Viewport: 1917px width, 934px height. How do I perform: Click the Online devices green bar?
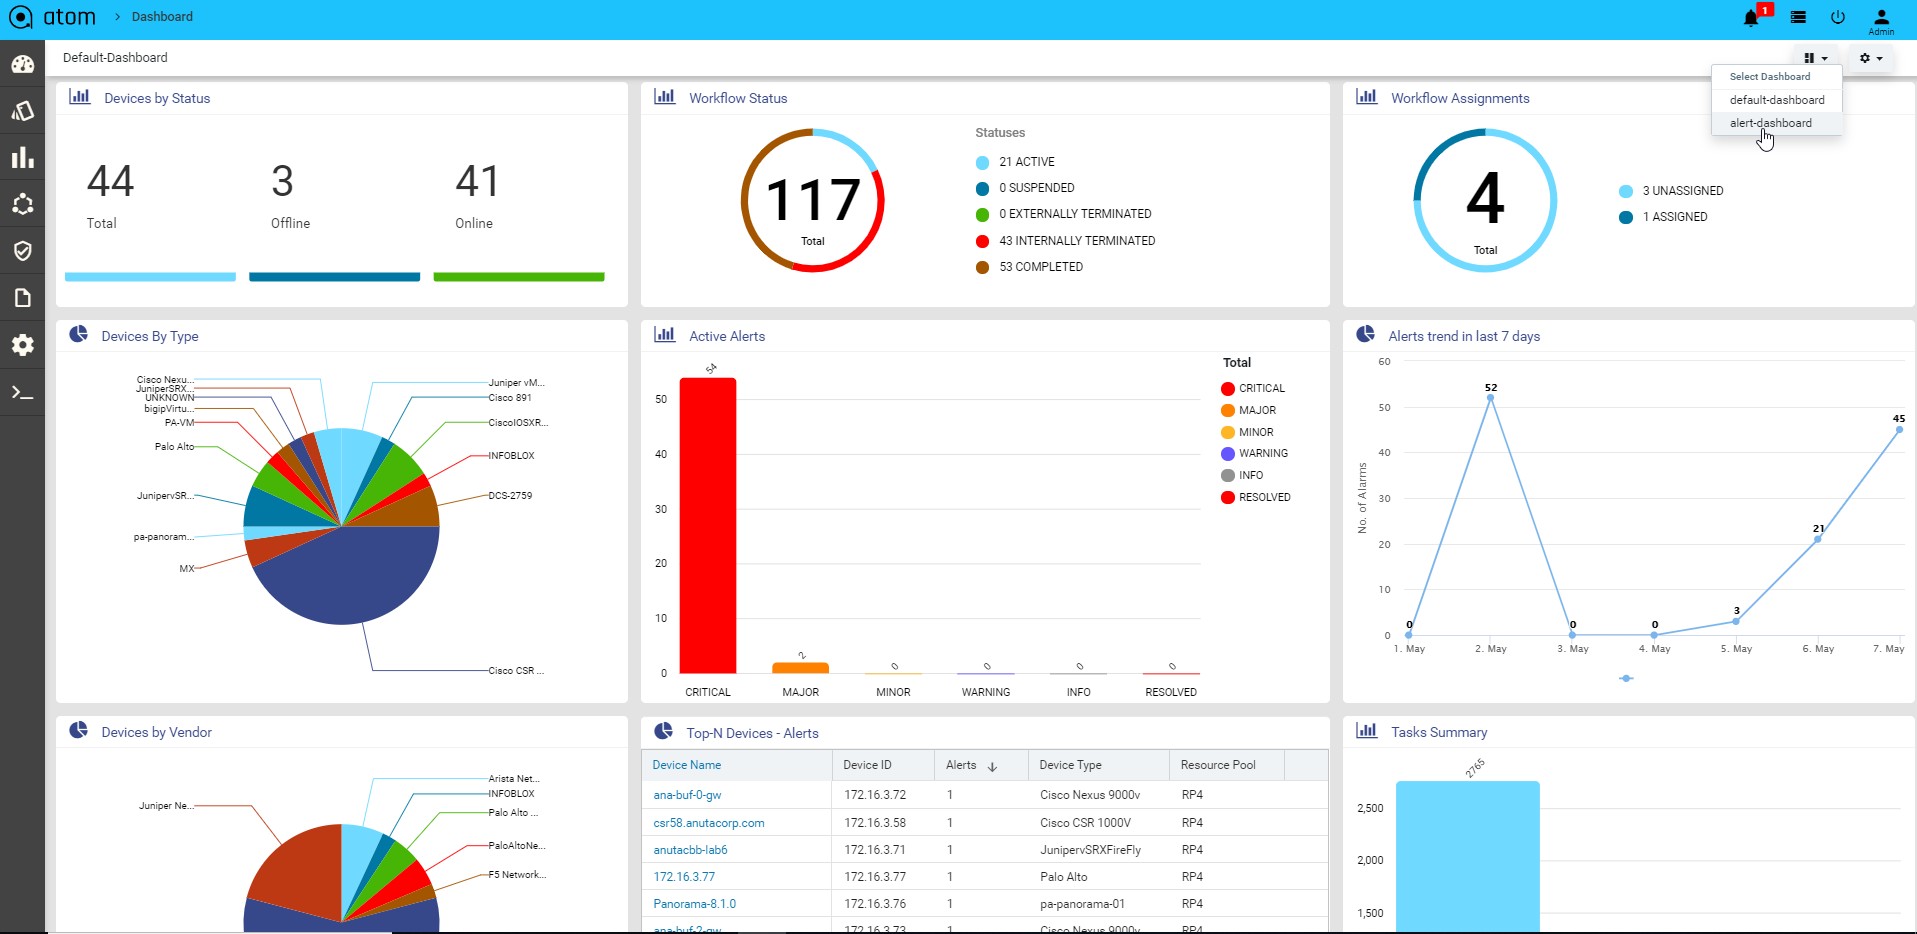point(519,277)
